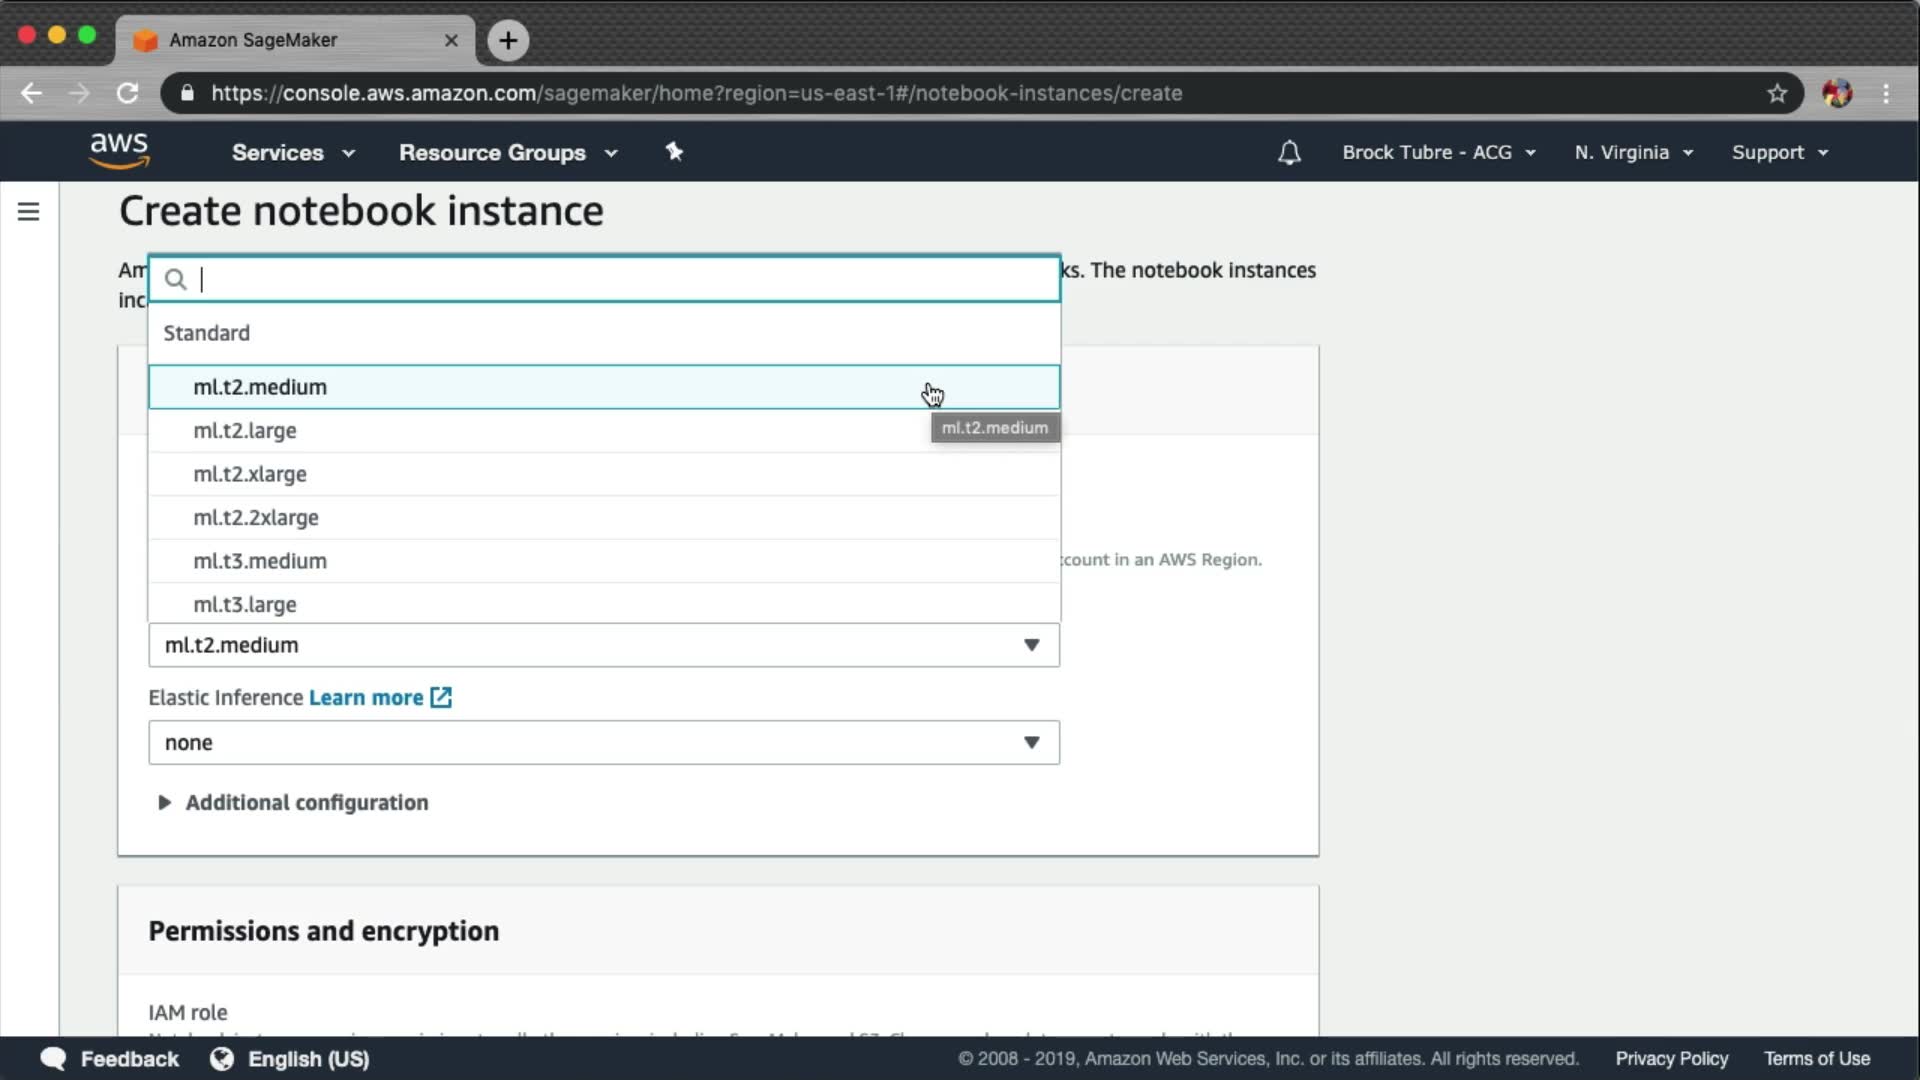This screenshot has width=1920, height=1080.
Task: Click the browser profile avatar icon
Action: click(x=1837, y=94)
